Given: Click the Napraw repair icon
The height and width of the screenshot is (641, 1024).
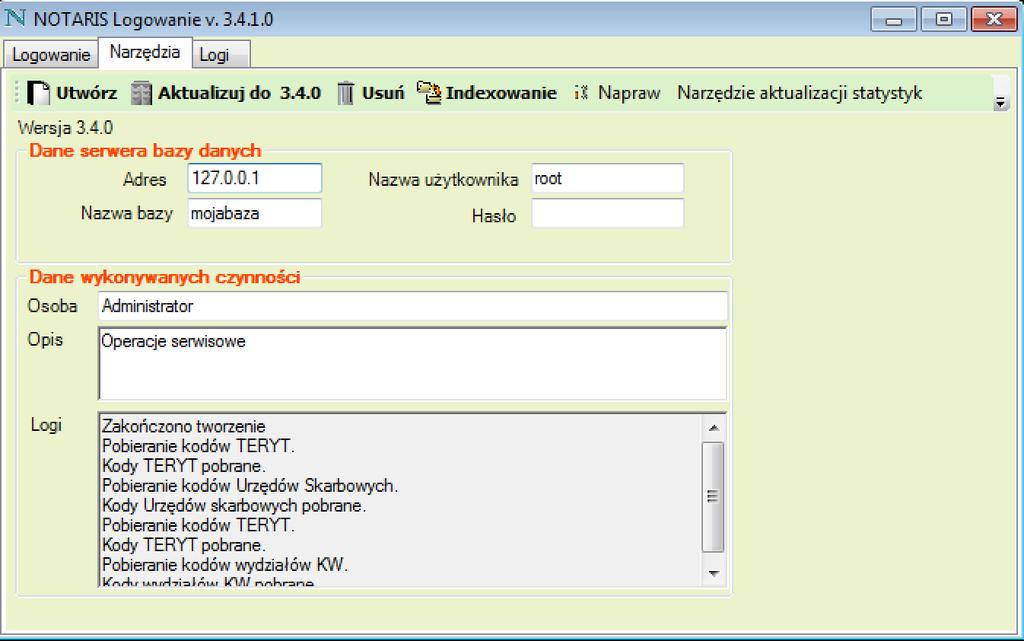Looking at the screenshot, I should click(581, 93).
